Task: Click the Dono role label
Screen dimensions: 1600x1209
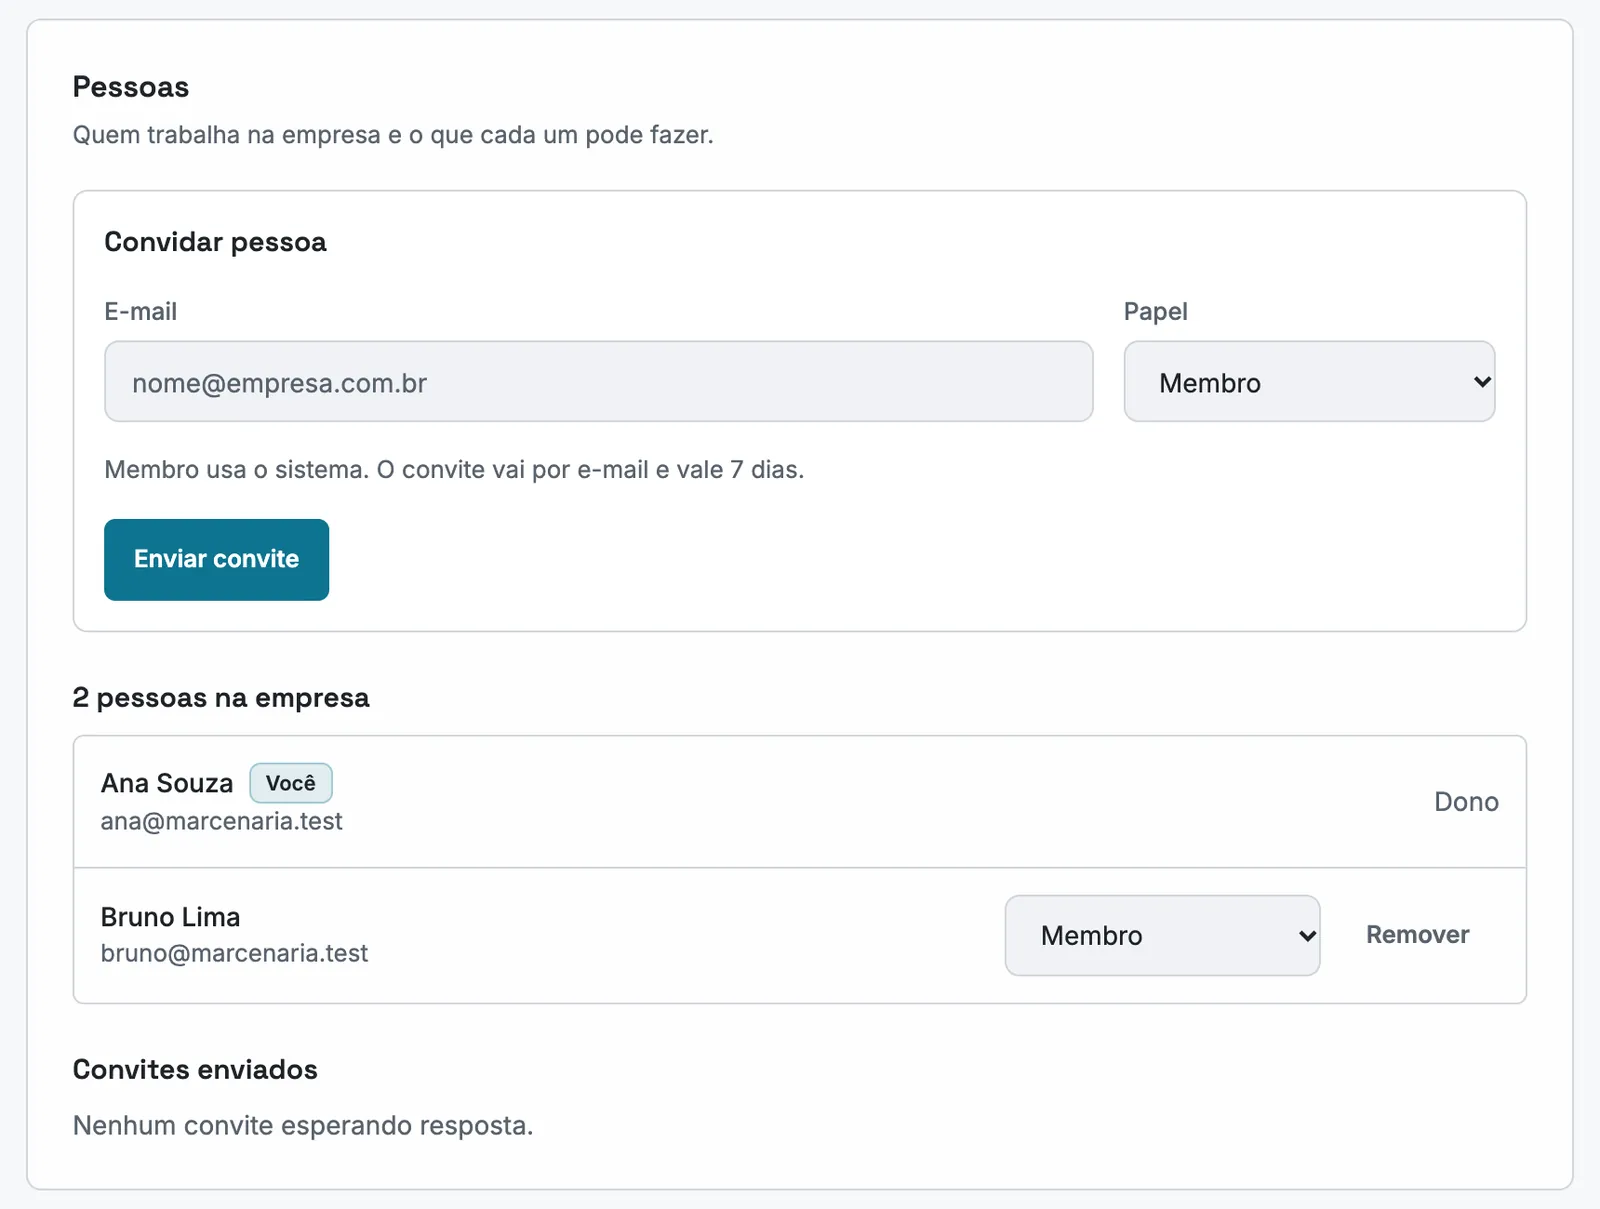Action: [x=1466, y=802]
